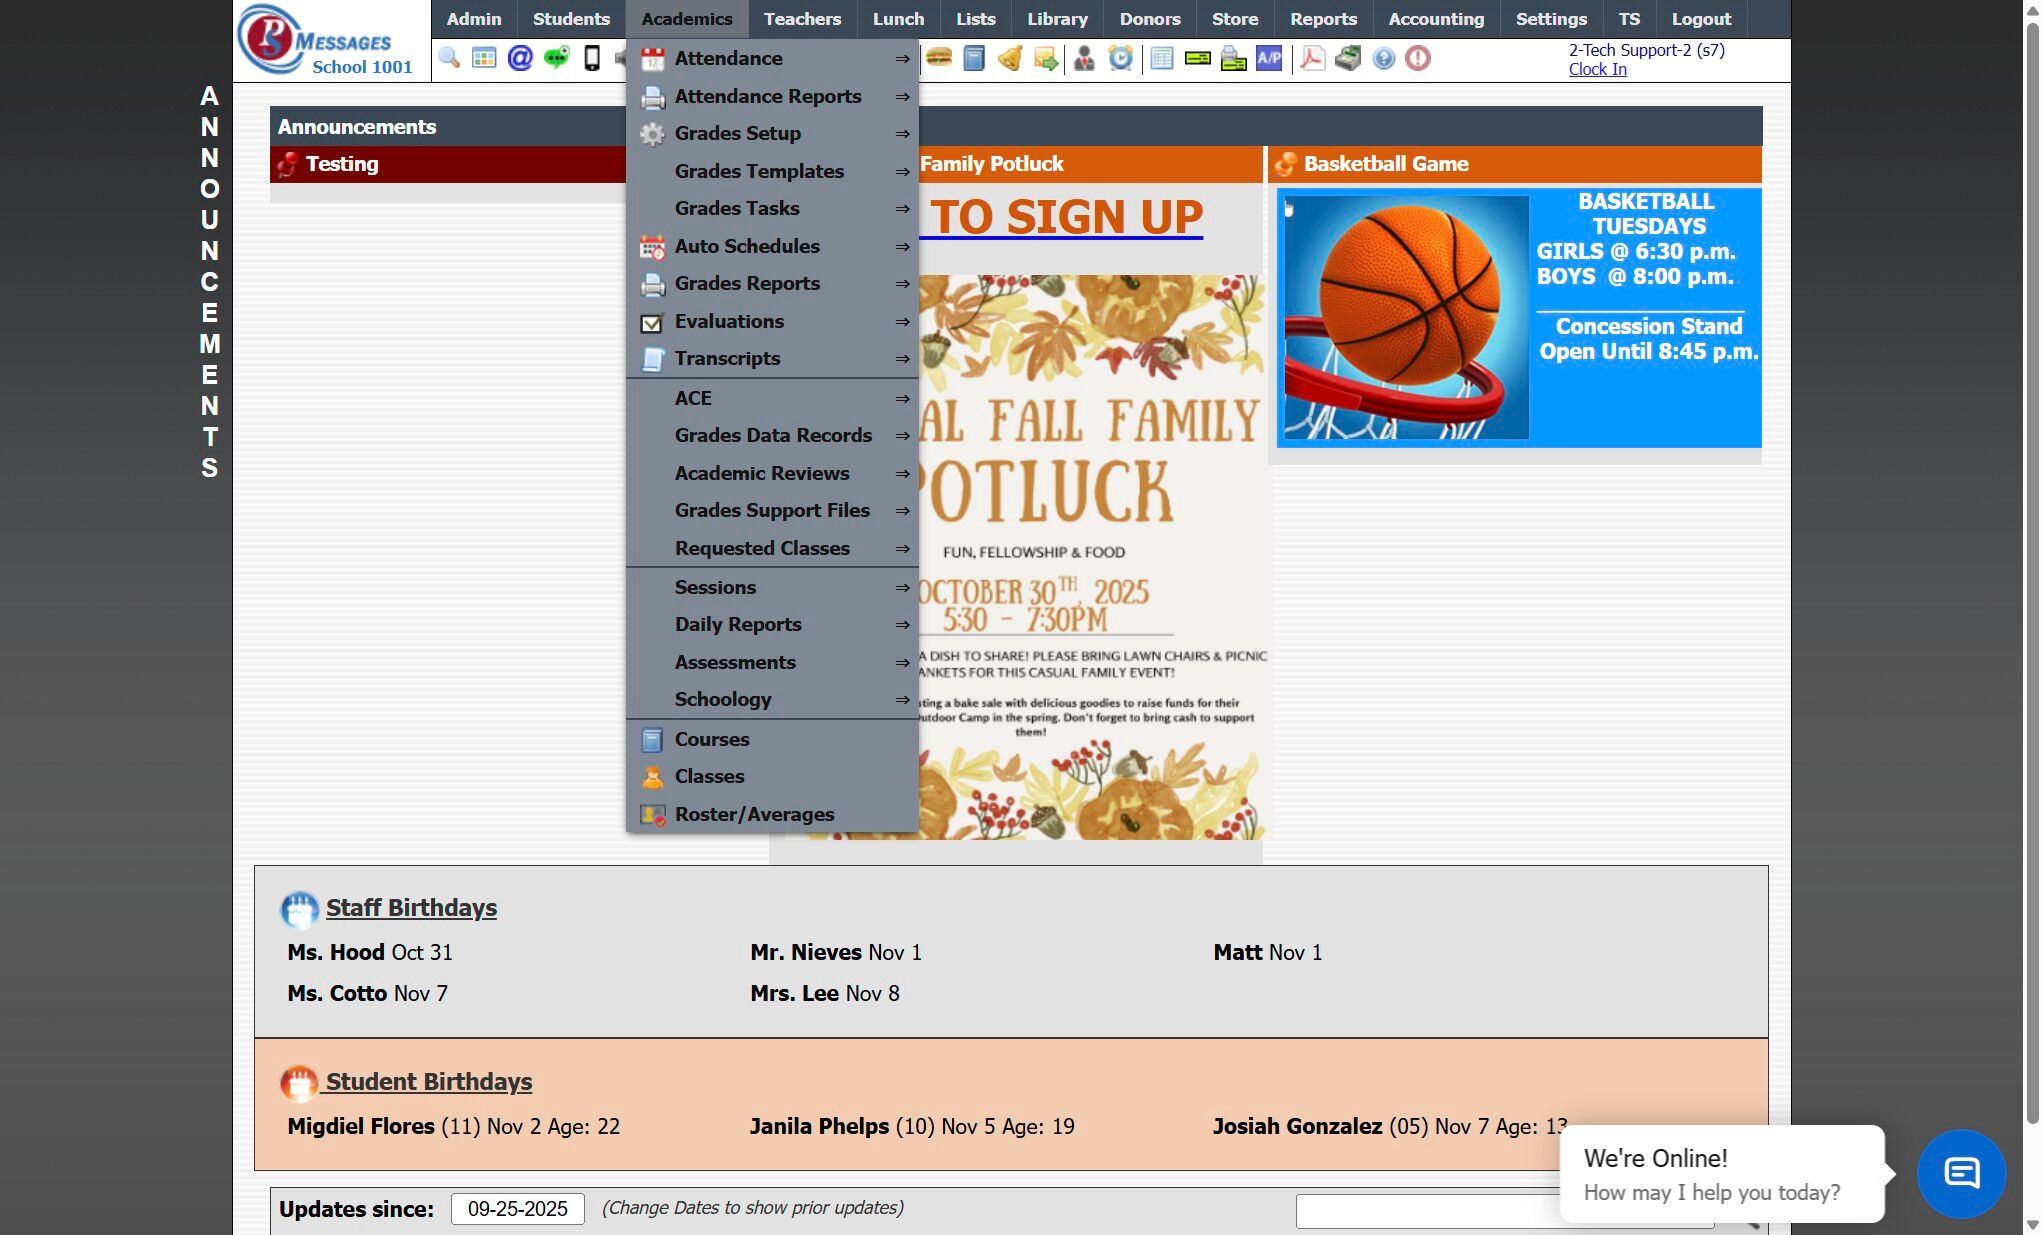Open the live chat bubble button

pos(1961,1173)
